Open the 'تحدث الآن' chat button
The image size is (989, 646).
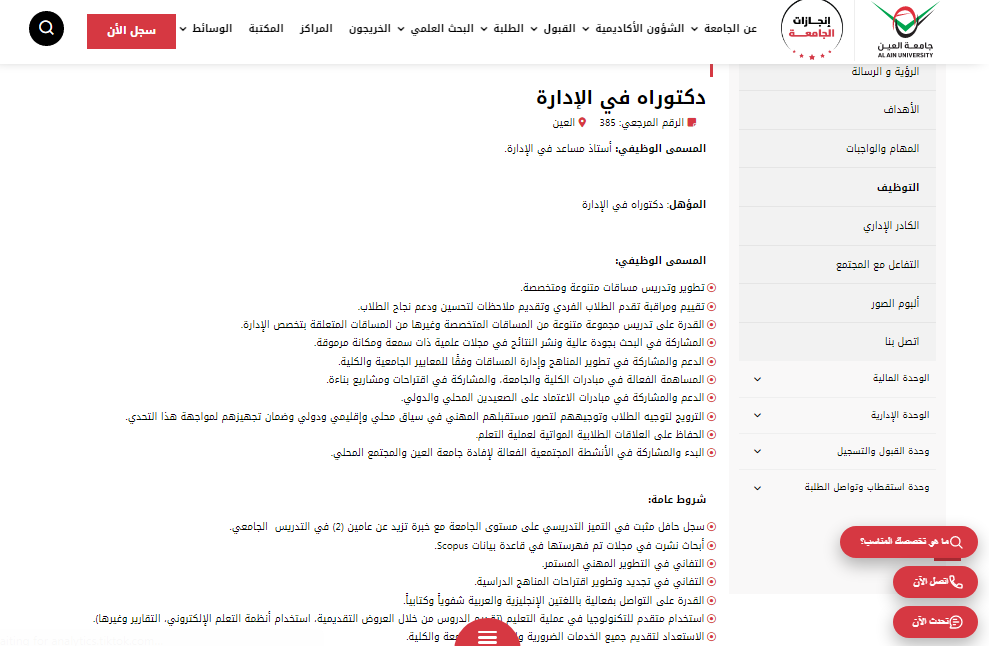pos(935,622)
